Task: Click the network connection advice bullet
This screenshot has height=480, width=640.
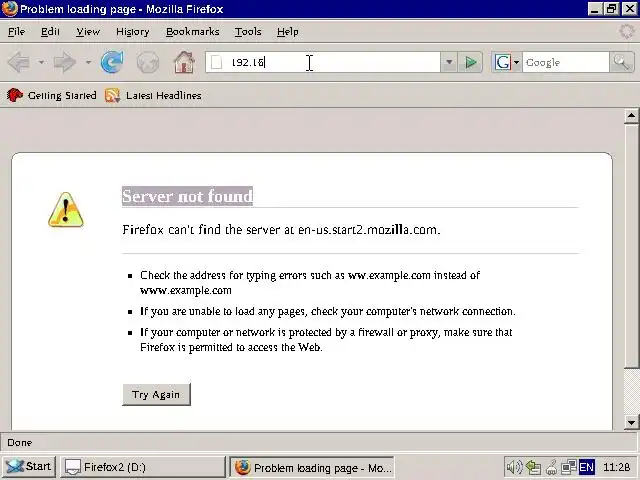Action: 328,311
